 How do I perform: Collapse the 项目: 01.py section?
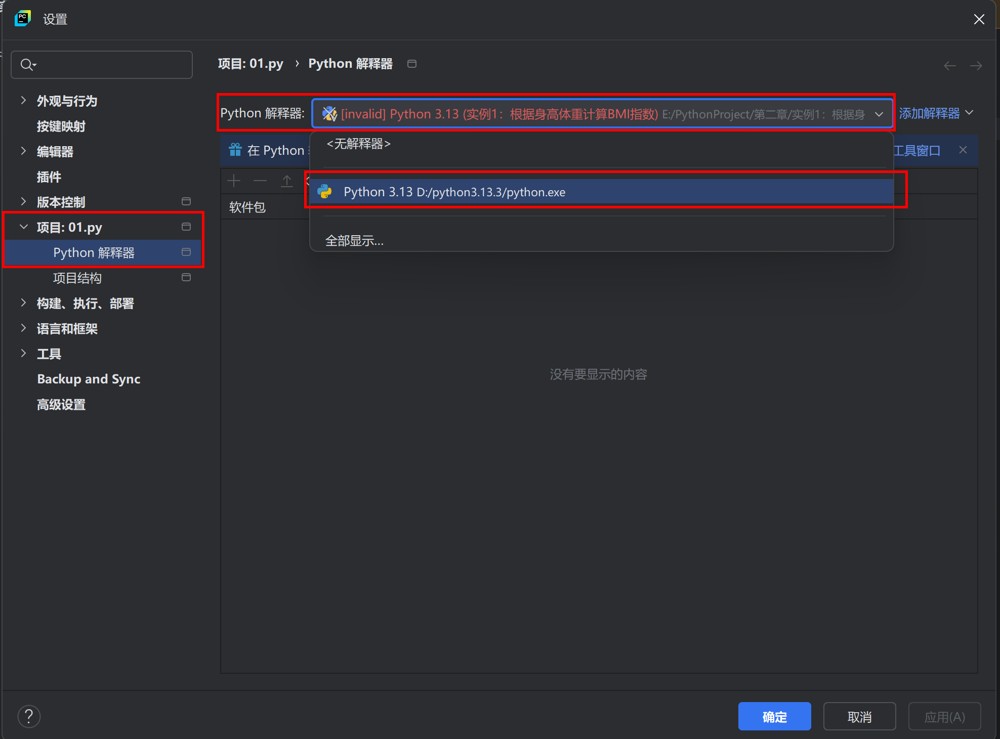pos(24,227)
